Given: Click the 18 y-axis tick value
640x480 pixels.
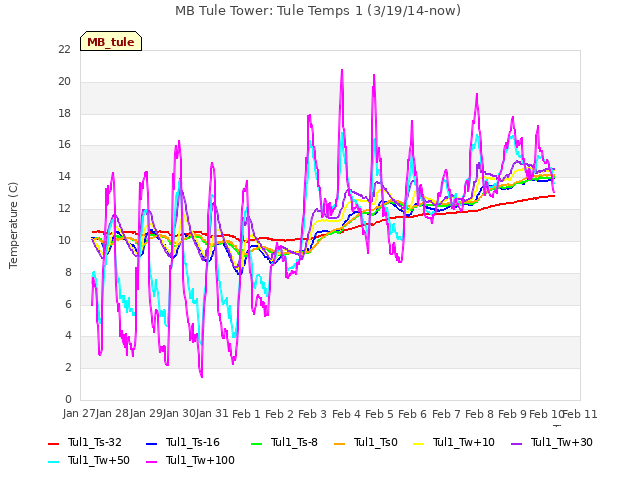Looking at the screenshot, I should tap(64, 113).
